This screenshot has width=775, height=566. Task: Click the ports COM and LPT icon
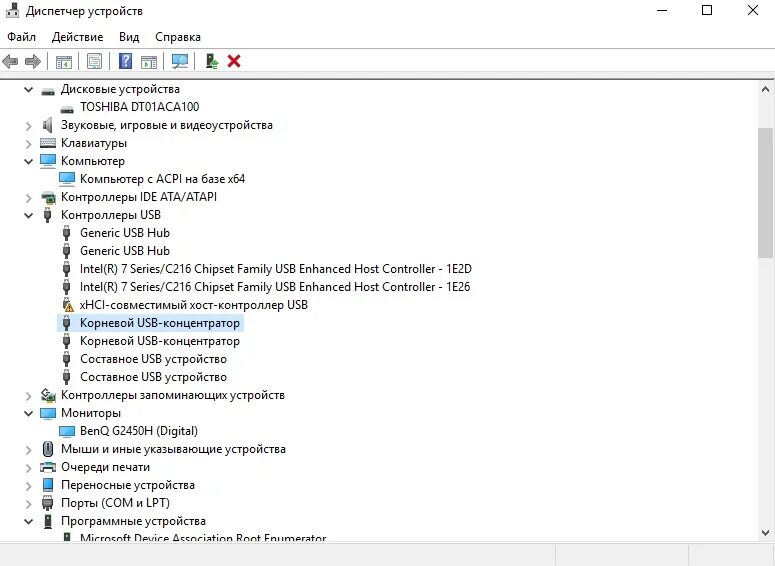tap(47, 503)
